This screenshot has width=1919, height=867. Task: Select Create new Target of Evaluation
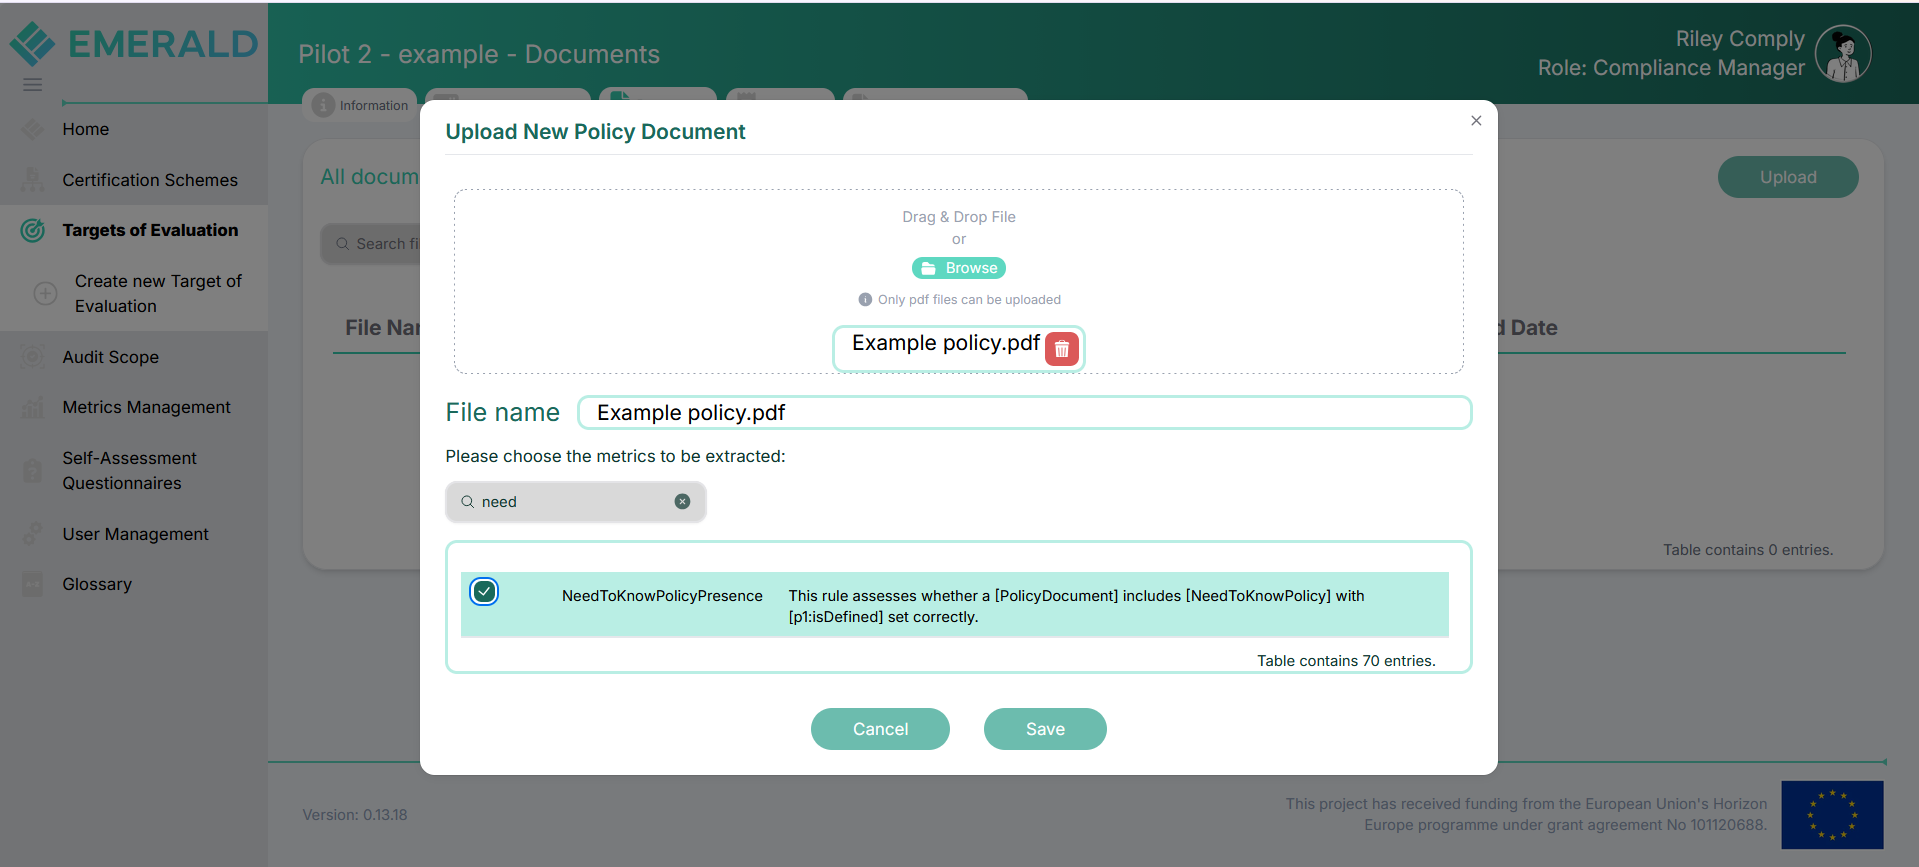pos(158,294)
